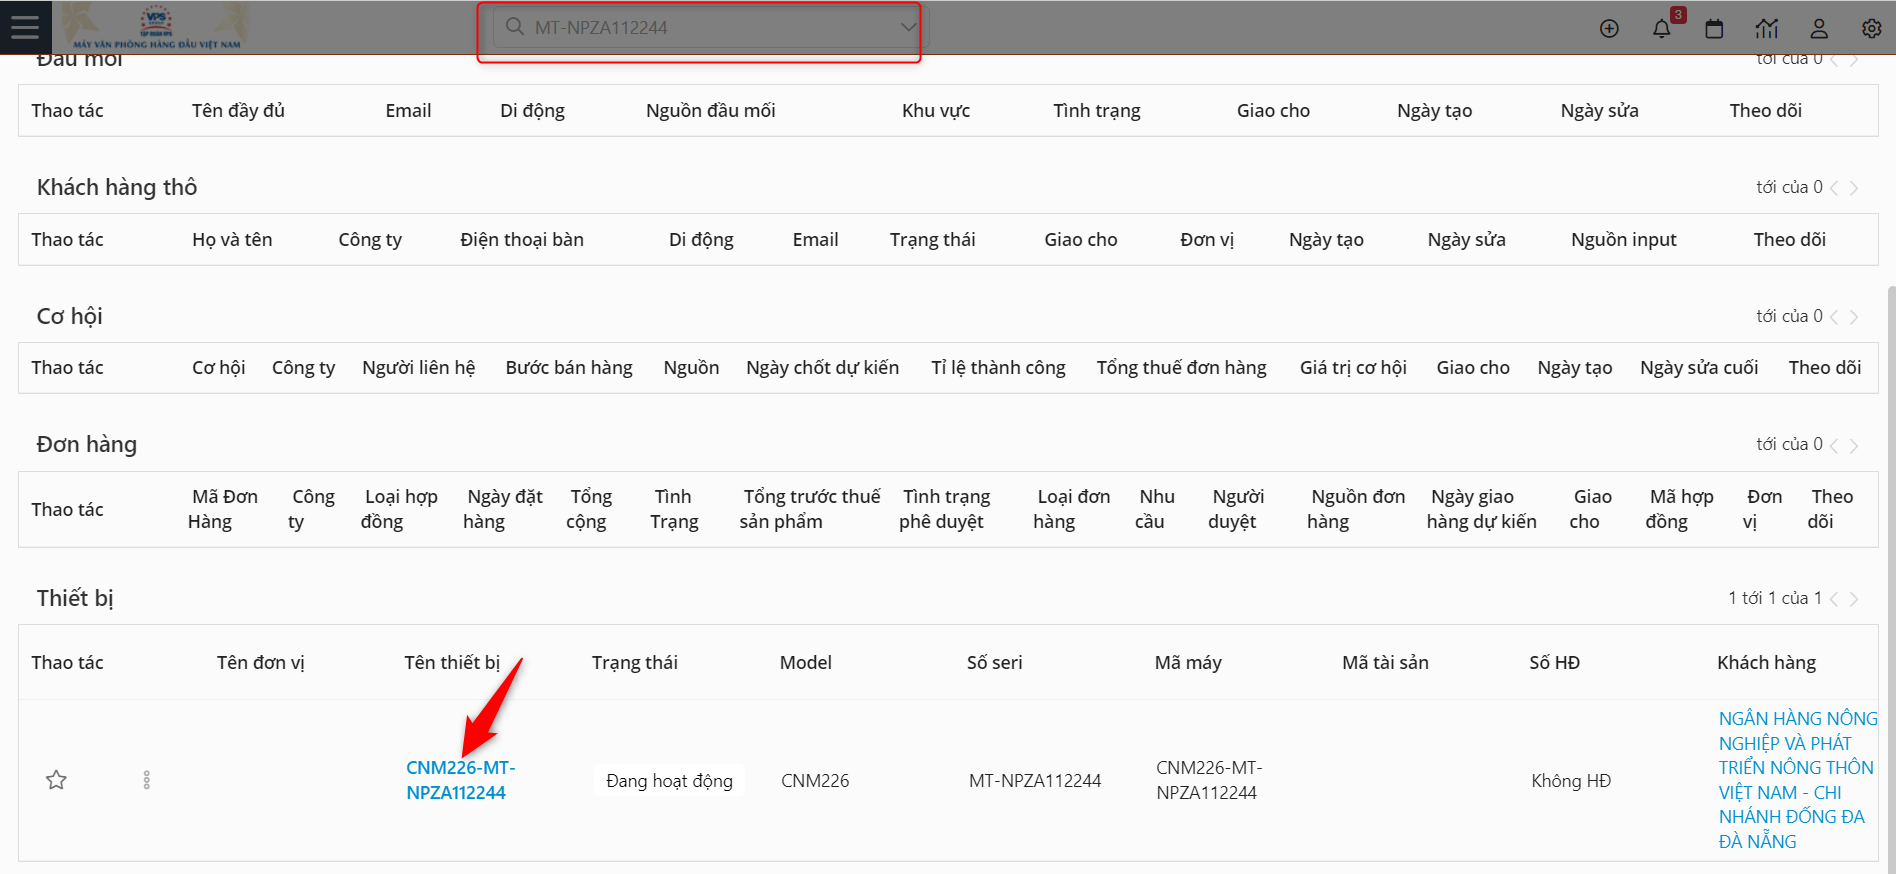Click Tỉ lệ thành công column header

[x=998, y=368]
